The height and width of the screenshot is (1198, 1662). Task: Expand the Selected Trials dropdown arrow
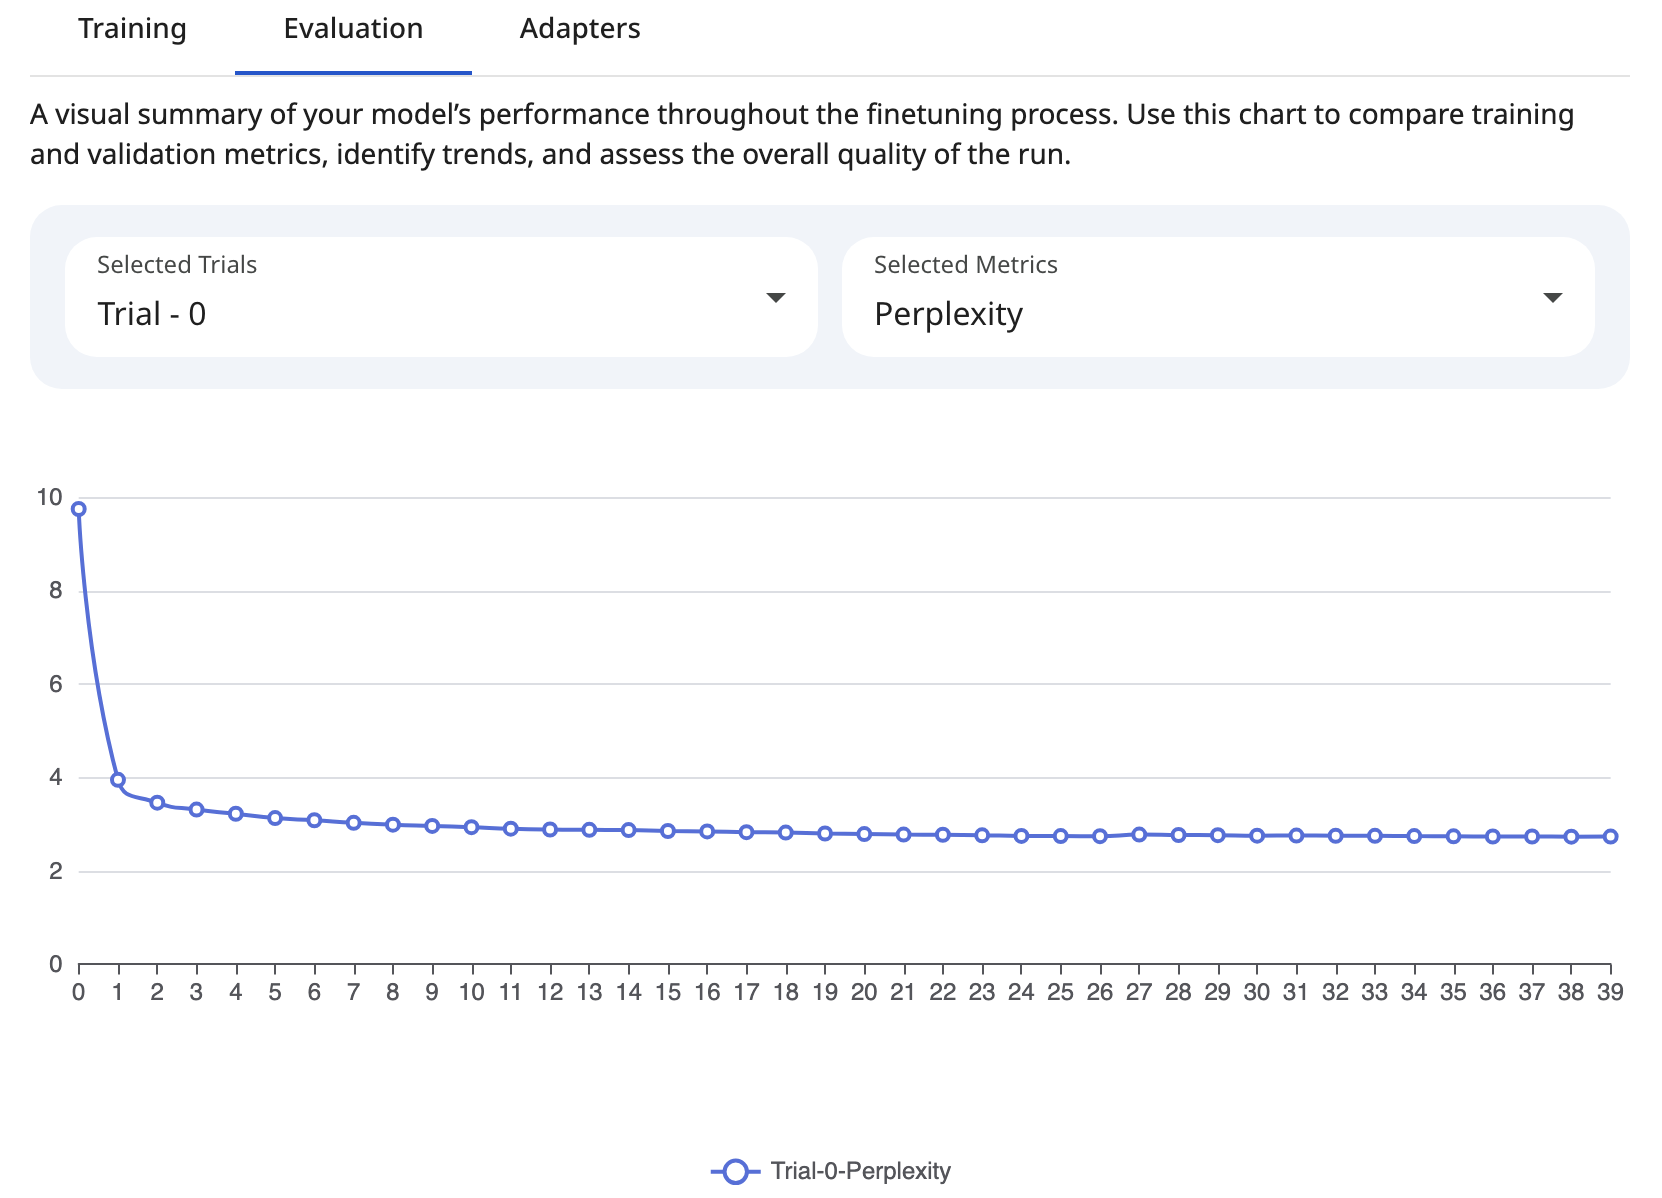(775, 298)
